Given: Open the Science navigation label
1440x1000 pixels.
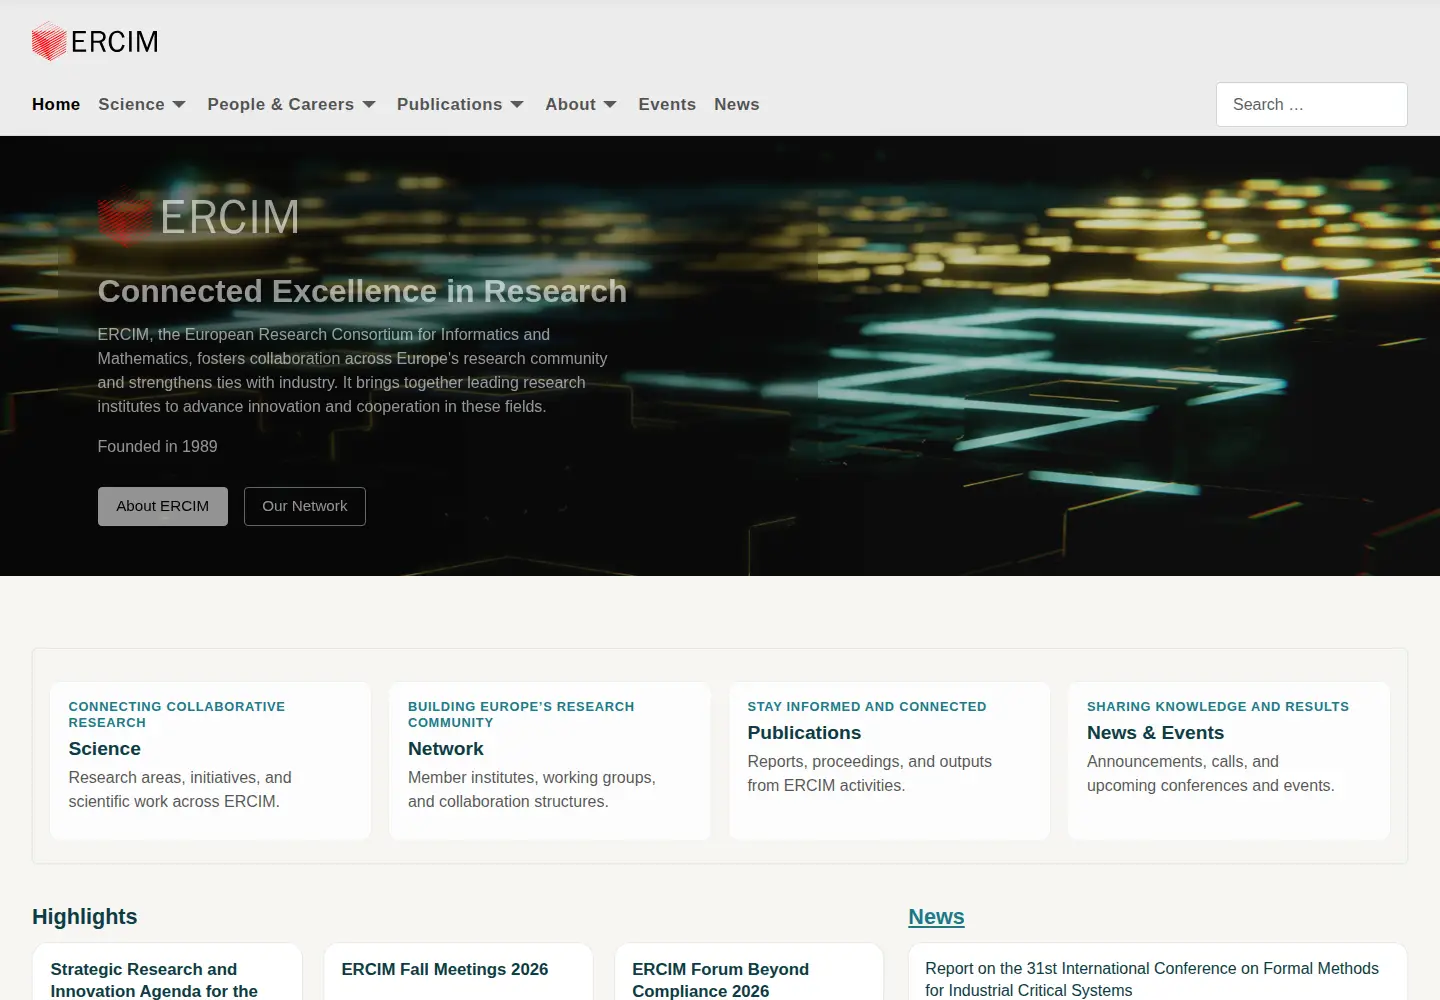Looking at the screenshot, I should [x=131, y=104].
